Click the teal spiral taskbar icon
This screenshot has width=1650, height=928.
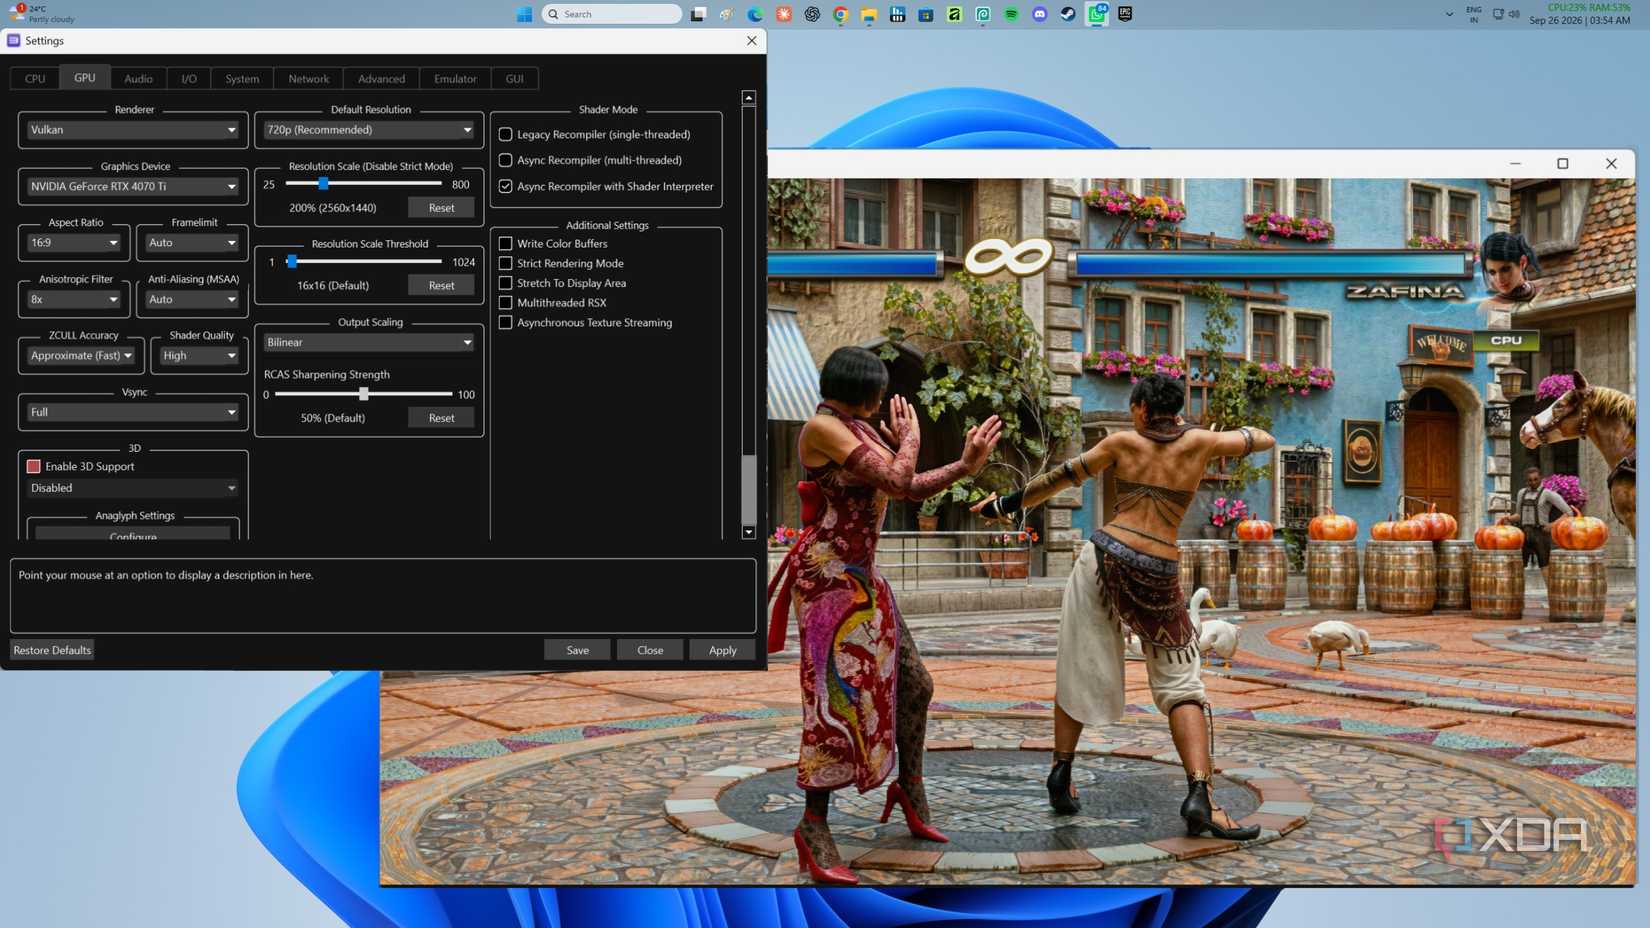click(983, 14)
